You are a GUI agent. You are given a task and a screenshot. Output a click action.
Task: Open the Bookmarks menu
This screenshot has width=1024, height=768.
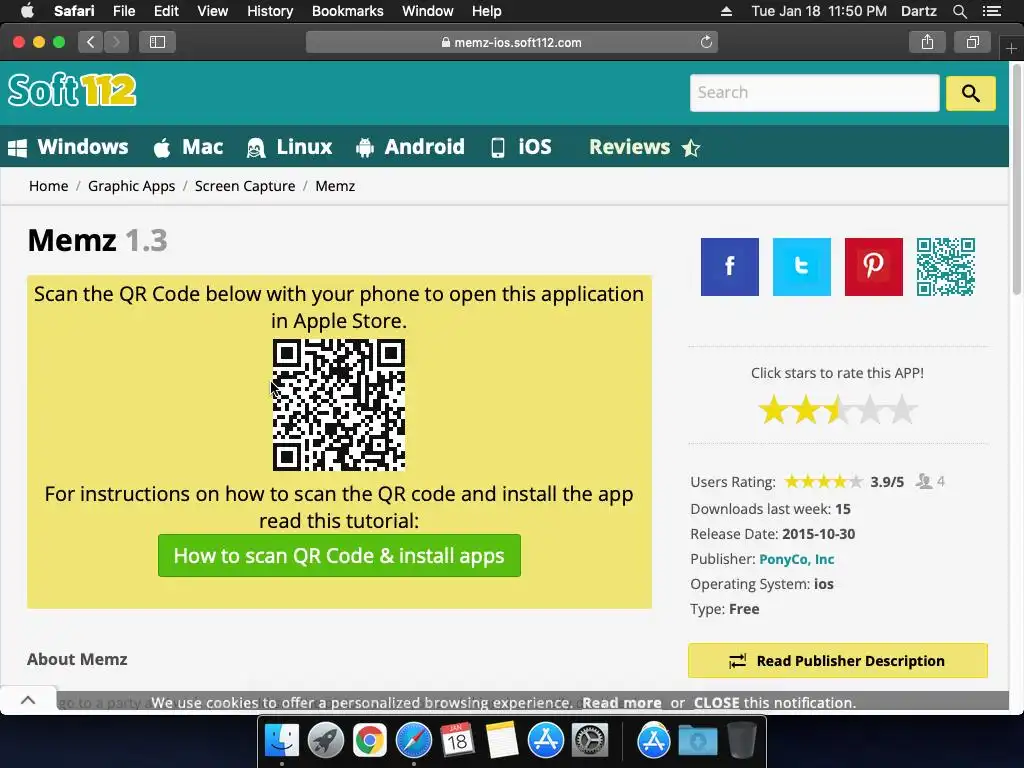click(347, 11)
